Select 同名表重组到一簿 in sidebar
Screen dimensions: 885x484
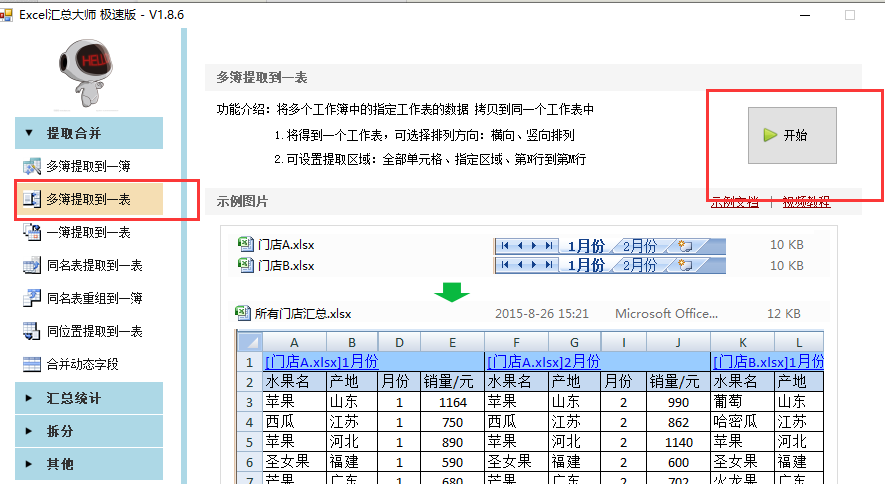tap(89, 298)
